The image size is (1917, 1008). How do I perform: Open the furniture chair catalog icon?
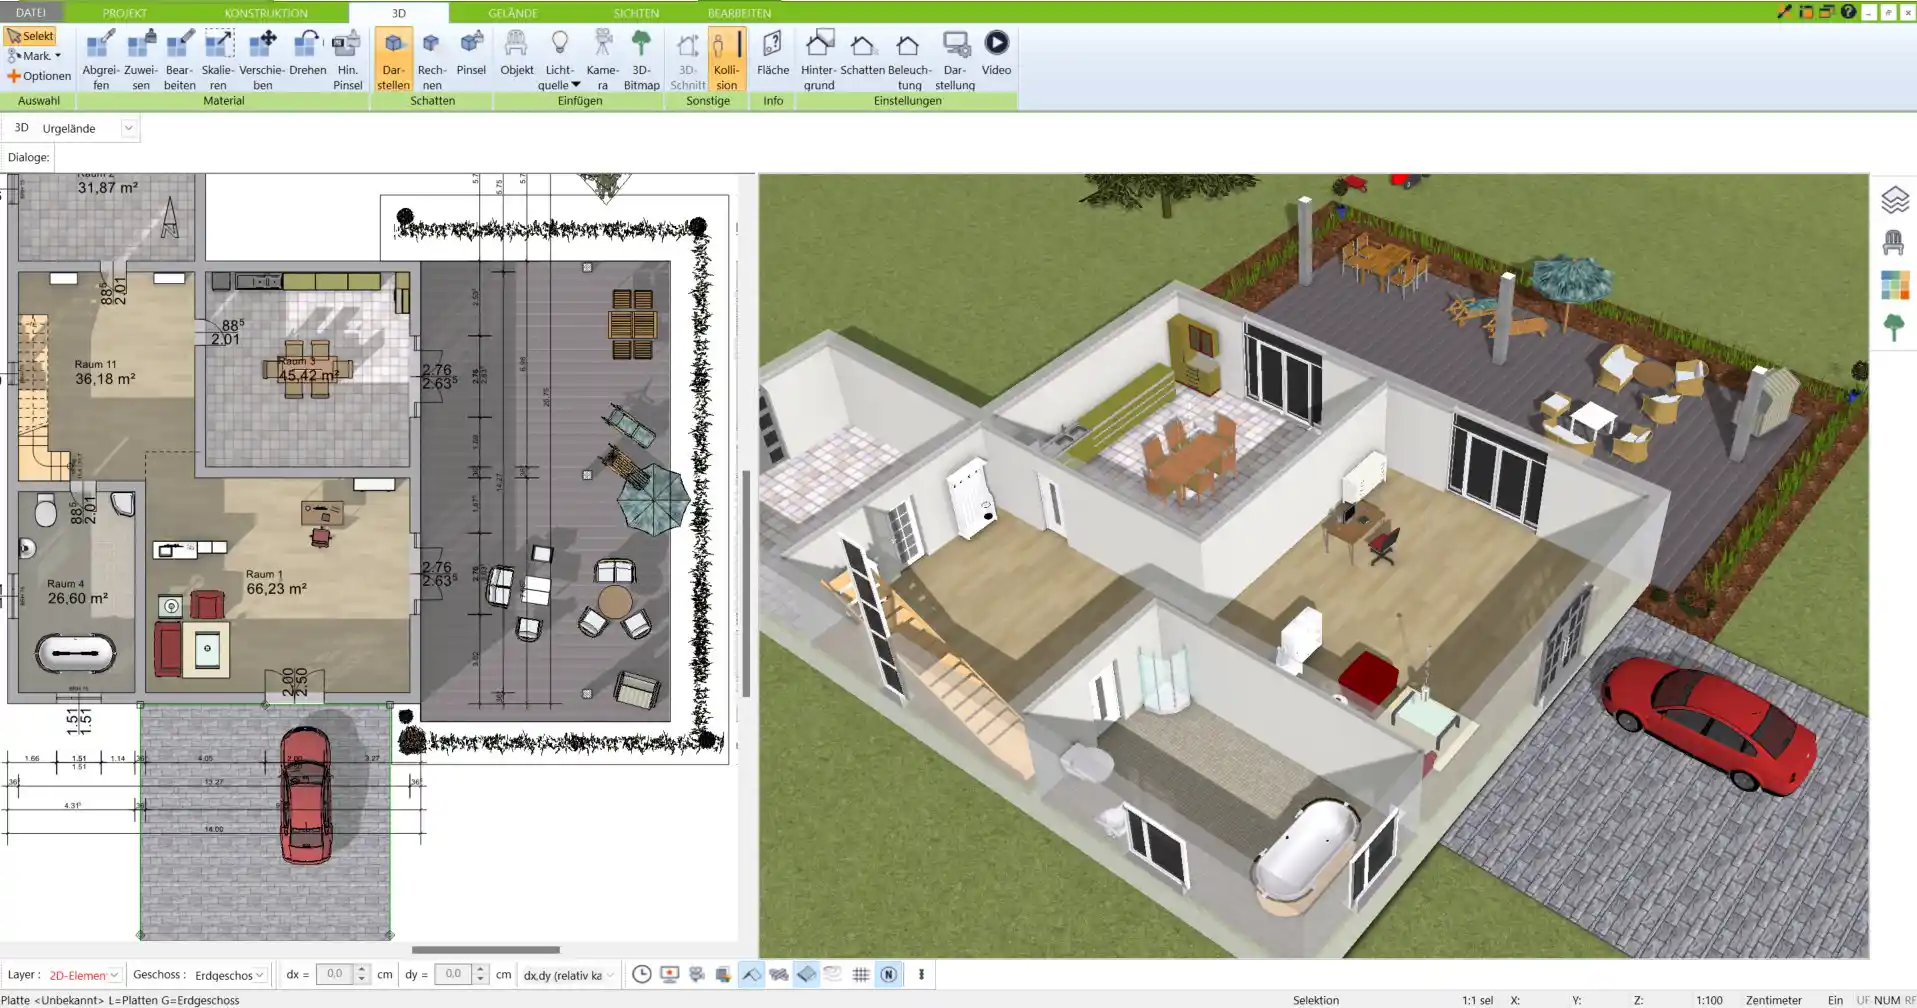[x=1893, y=243]
